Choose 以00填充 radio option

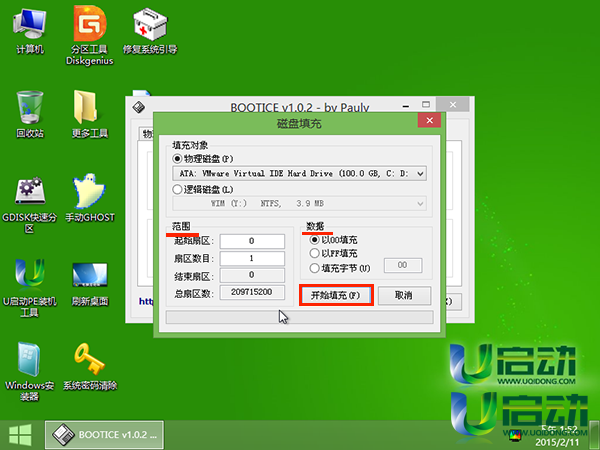[x=314, y=240]
